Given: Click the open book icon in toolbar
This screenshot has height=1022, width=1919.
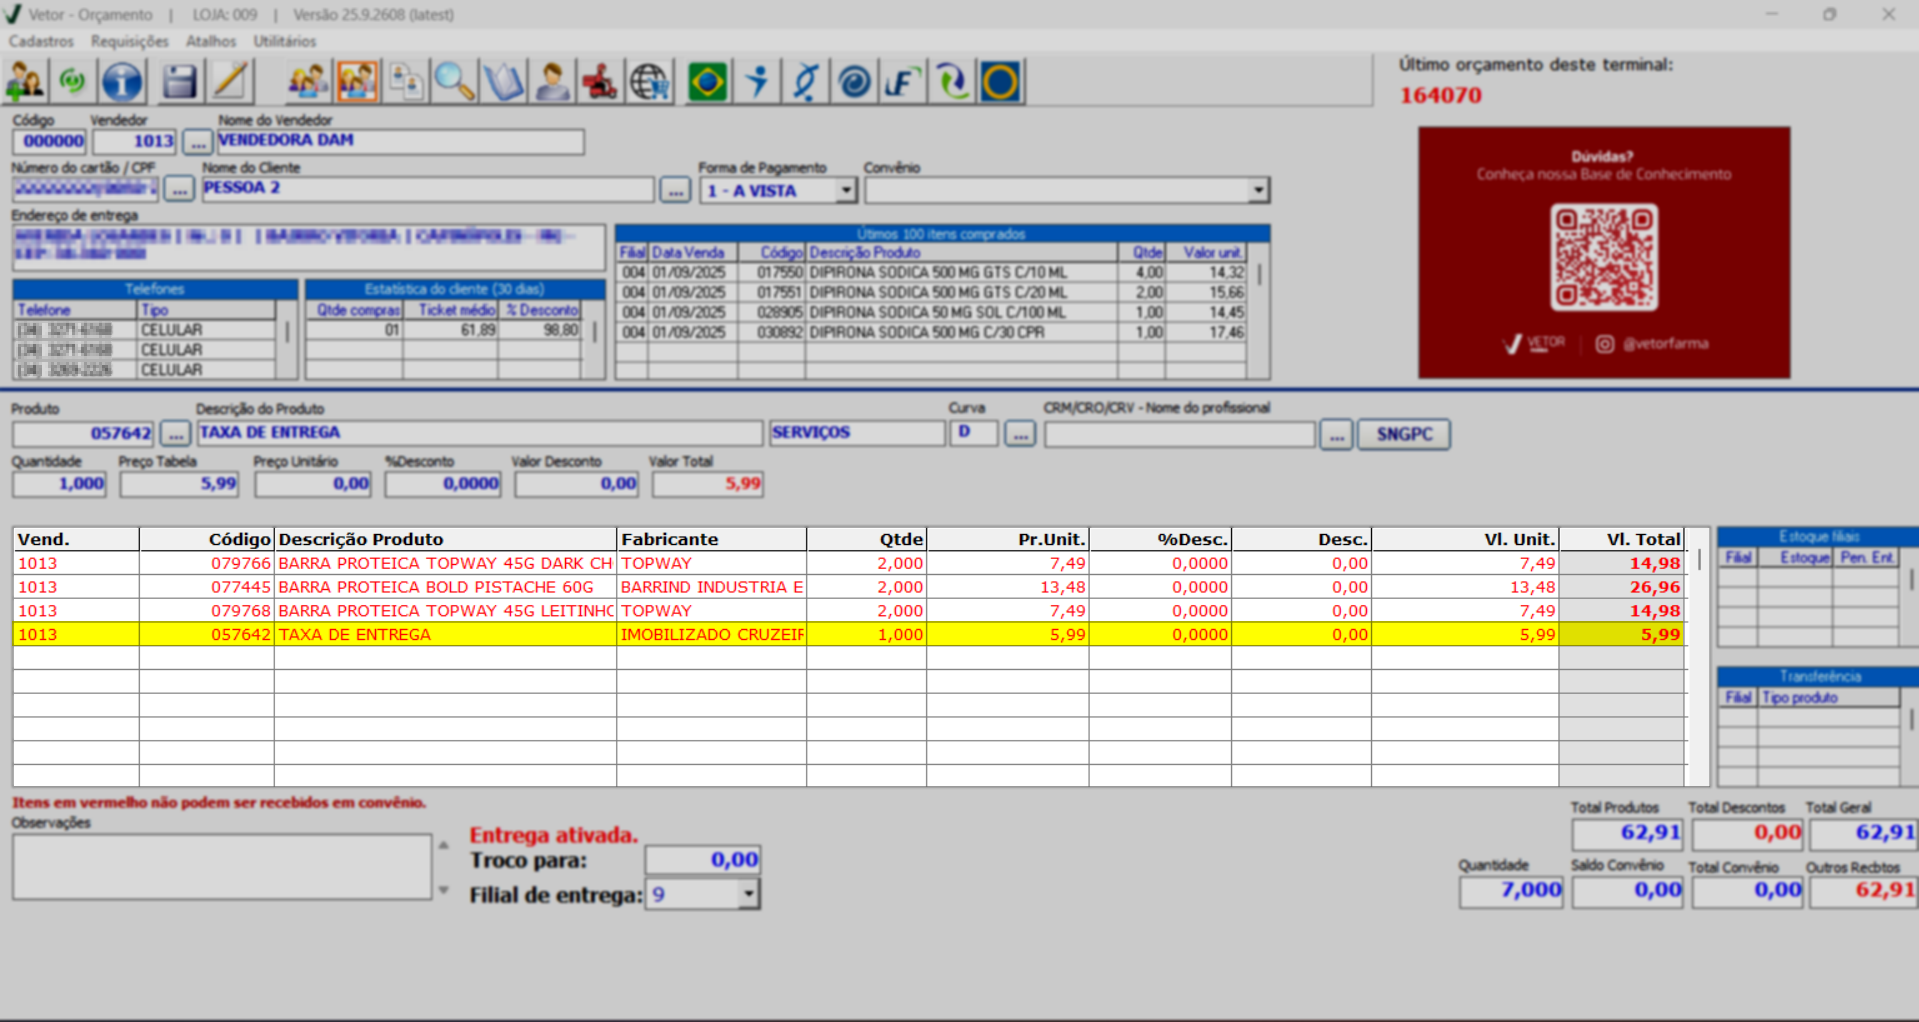Looking at the screenshot, I should (503, 82).
